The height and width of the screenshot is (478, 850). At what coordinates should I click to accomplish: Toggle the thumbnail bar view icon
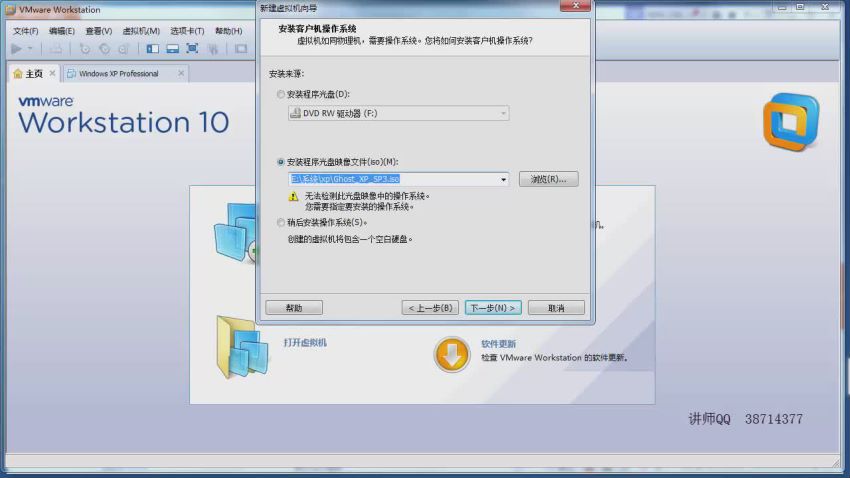point(172,49)
